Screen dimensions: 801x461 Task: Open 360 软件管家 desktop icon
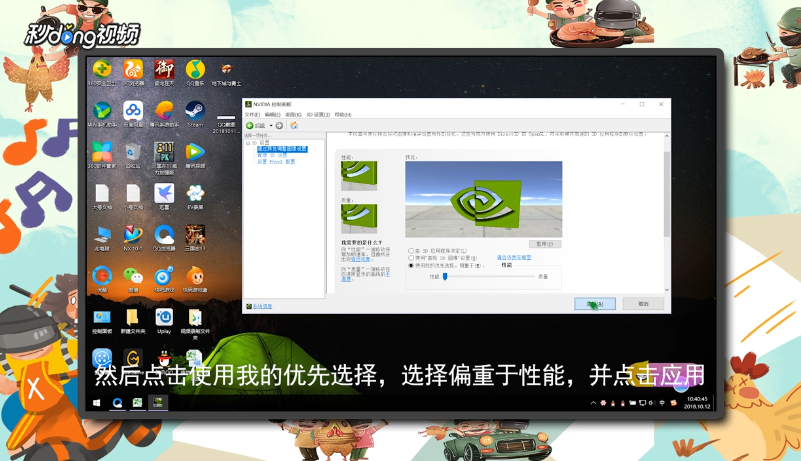pos(102,156)
